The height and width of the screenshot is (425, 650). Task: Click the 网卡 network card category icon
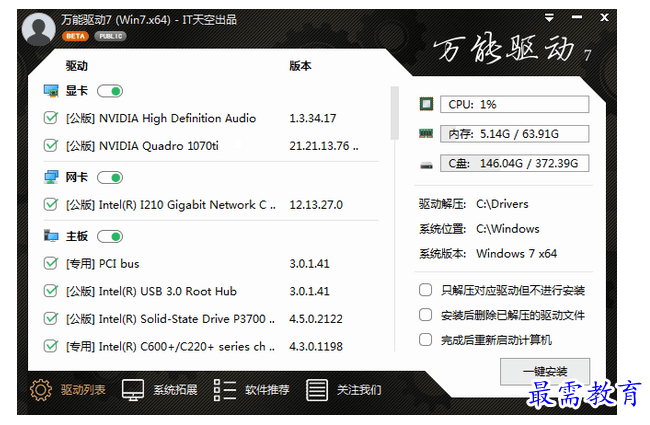point(51,177)
